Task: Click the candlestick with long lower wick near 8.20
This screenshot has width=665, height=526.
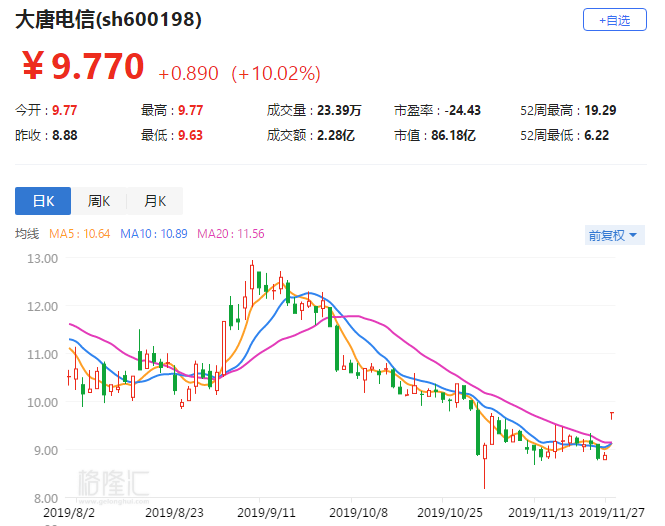Action: pyautogui.click(x=485, y=466)
